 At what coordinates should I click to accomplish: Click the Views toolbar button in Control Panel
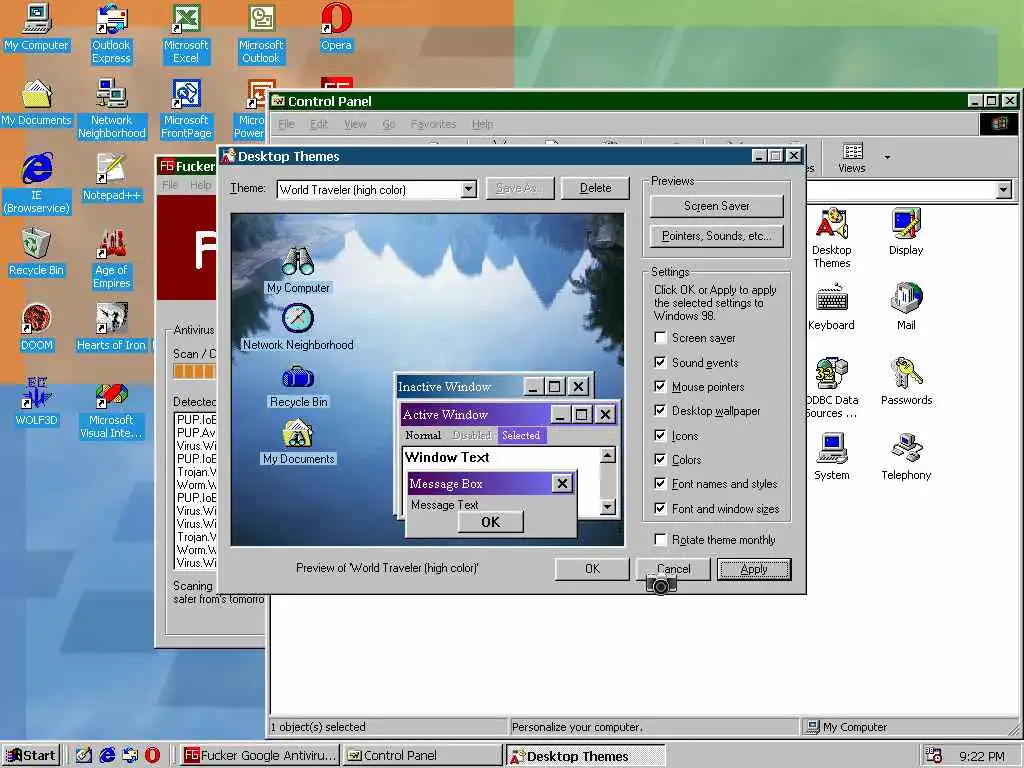coord(852,157)
